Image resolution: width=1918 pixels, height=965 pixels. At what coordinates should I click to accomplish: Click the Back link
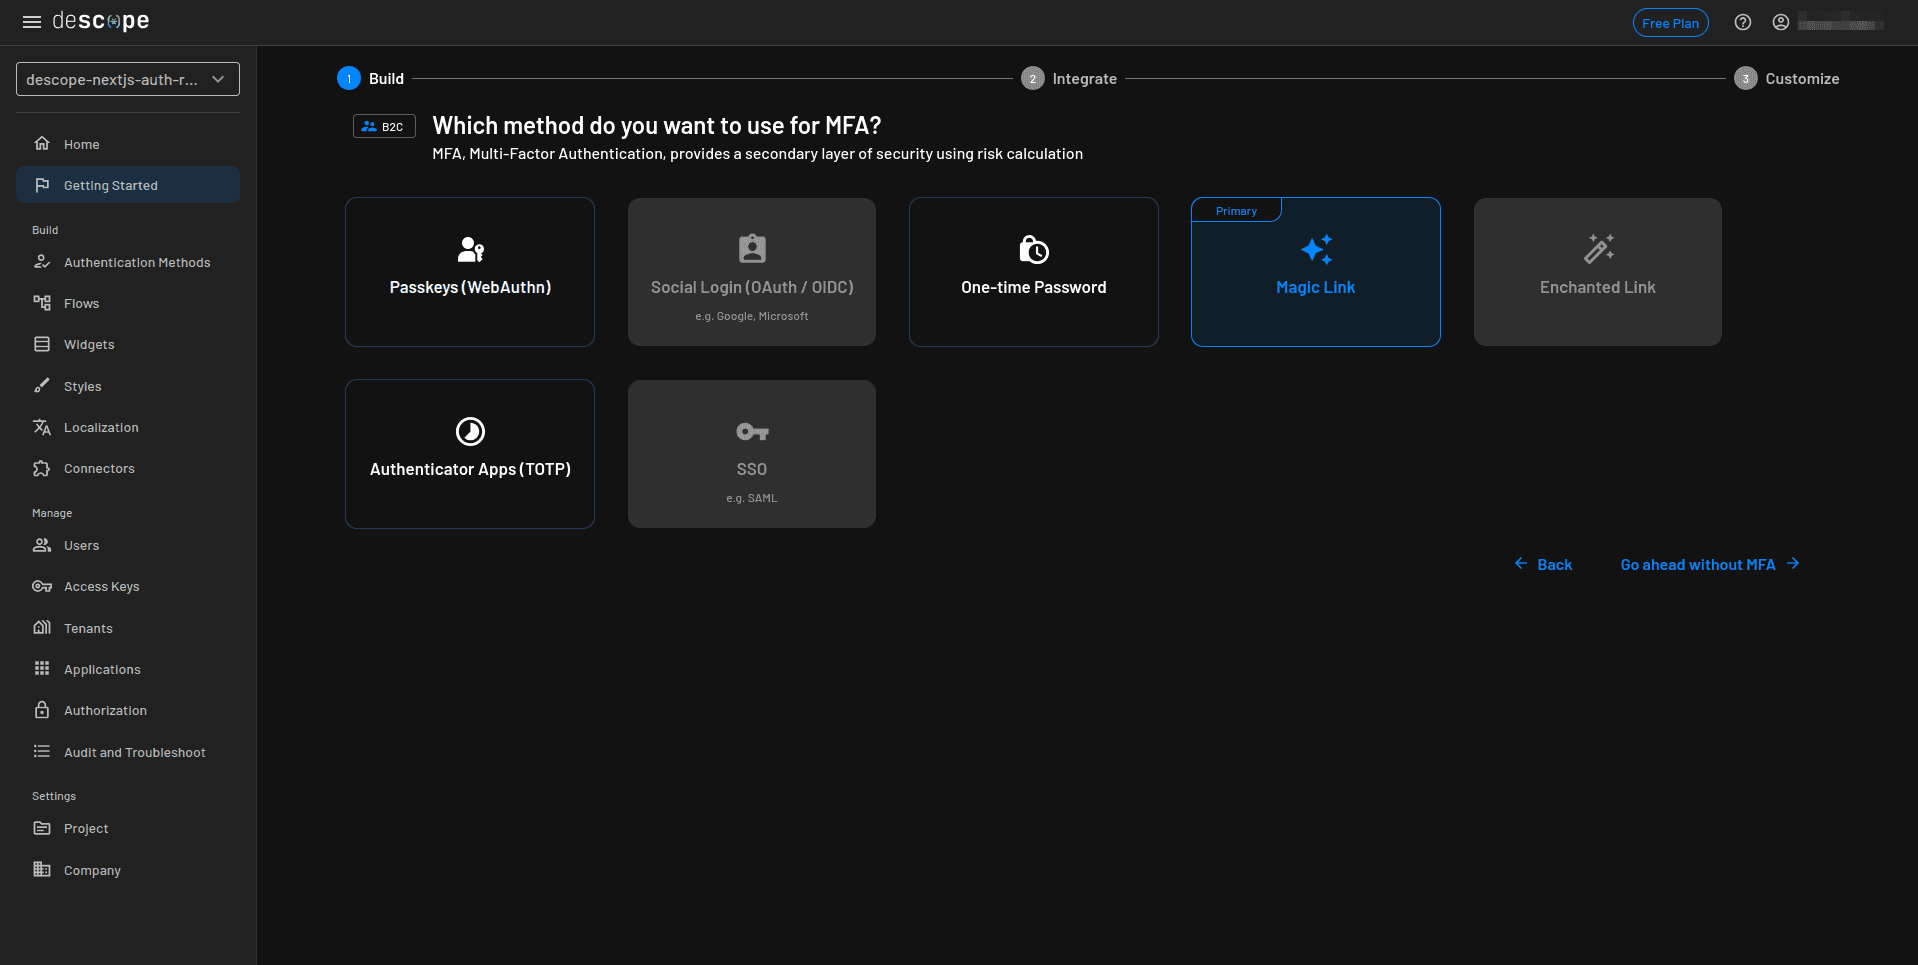1544,565
